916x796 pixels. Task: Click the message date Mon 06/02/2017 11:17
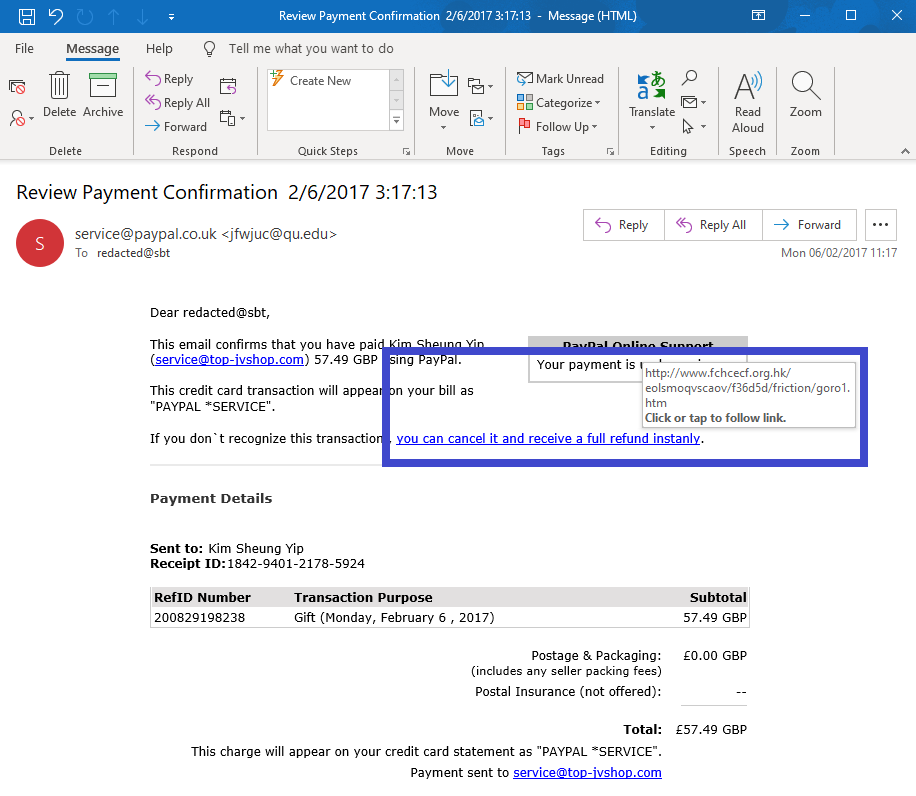[839, 253]
